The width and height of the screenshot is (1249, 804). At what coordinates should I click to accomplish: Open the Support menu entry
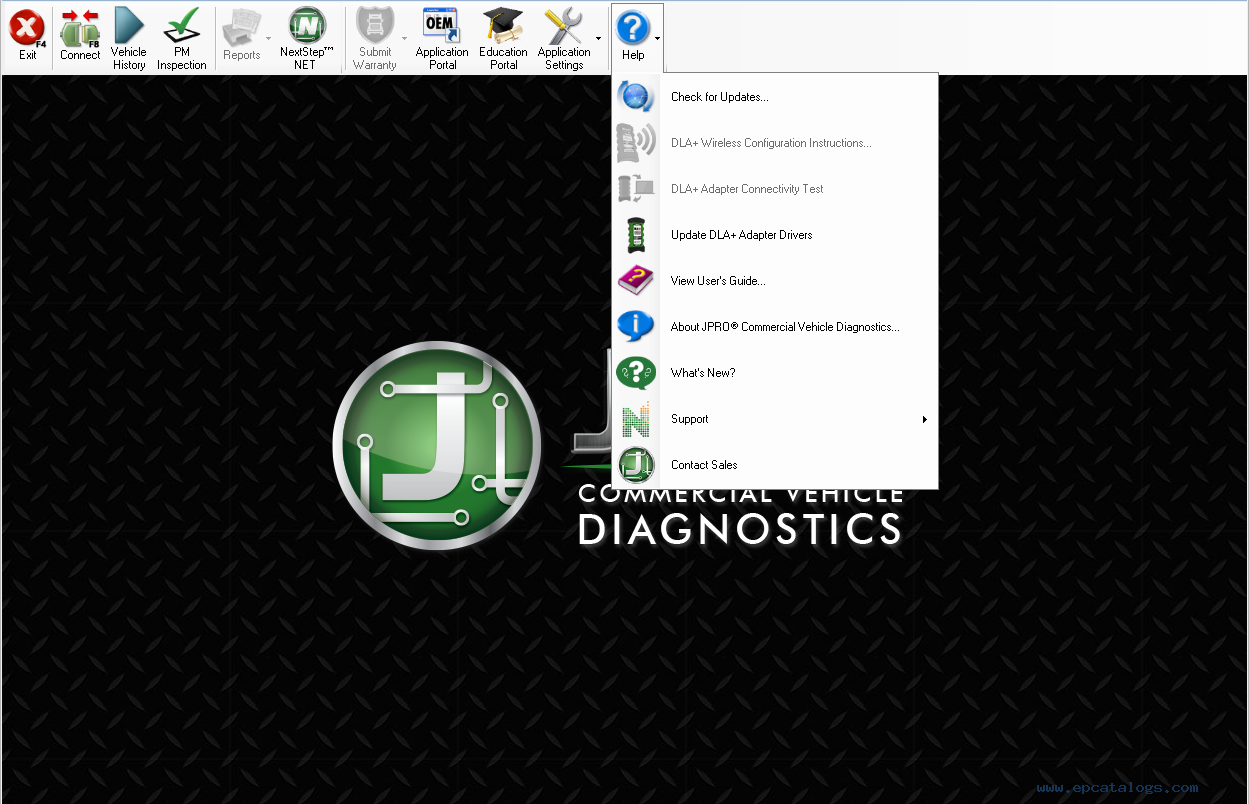coord(775,419)
